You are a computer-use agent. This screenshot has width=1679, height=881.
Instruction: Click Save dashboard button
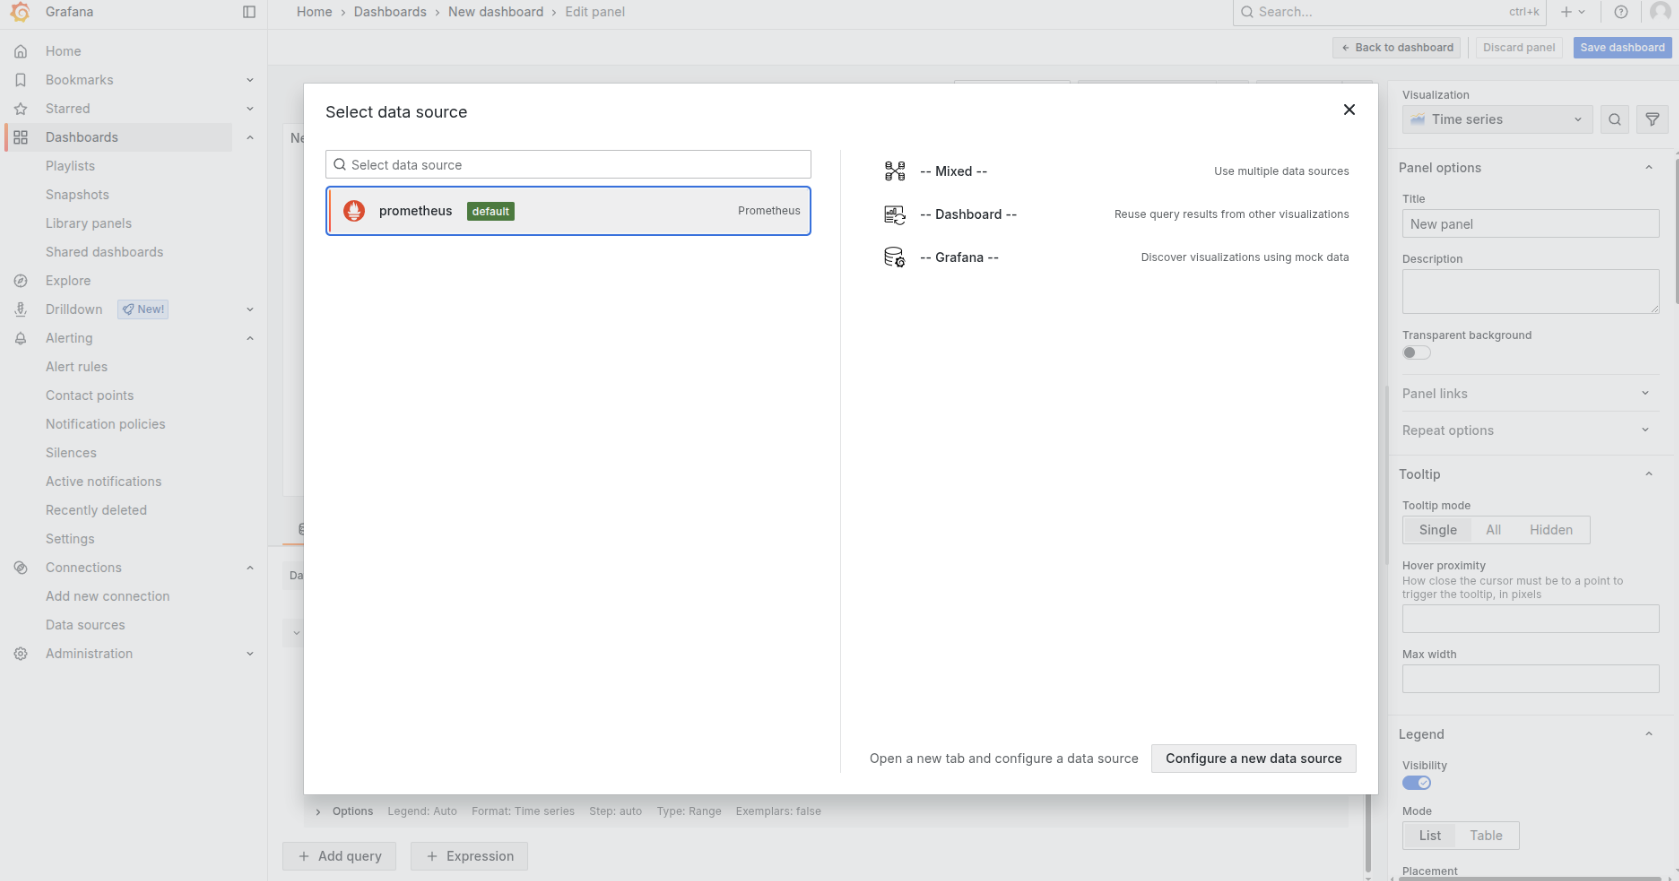coord(1622,47)
